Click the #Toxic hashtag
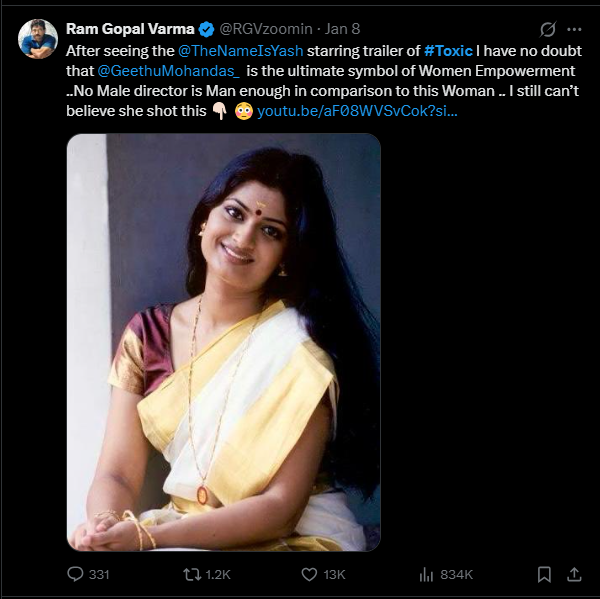This screenshot has height=599, width=600. (448, 50)
